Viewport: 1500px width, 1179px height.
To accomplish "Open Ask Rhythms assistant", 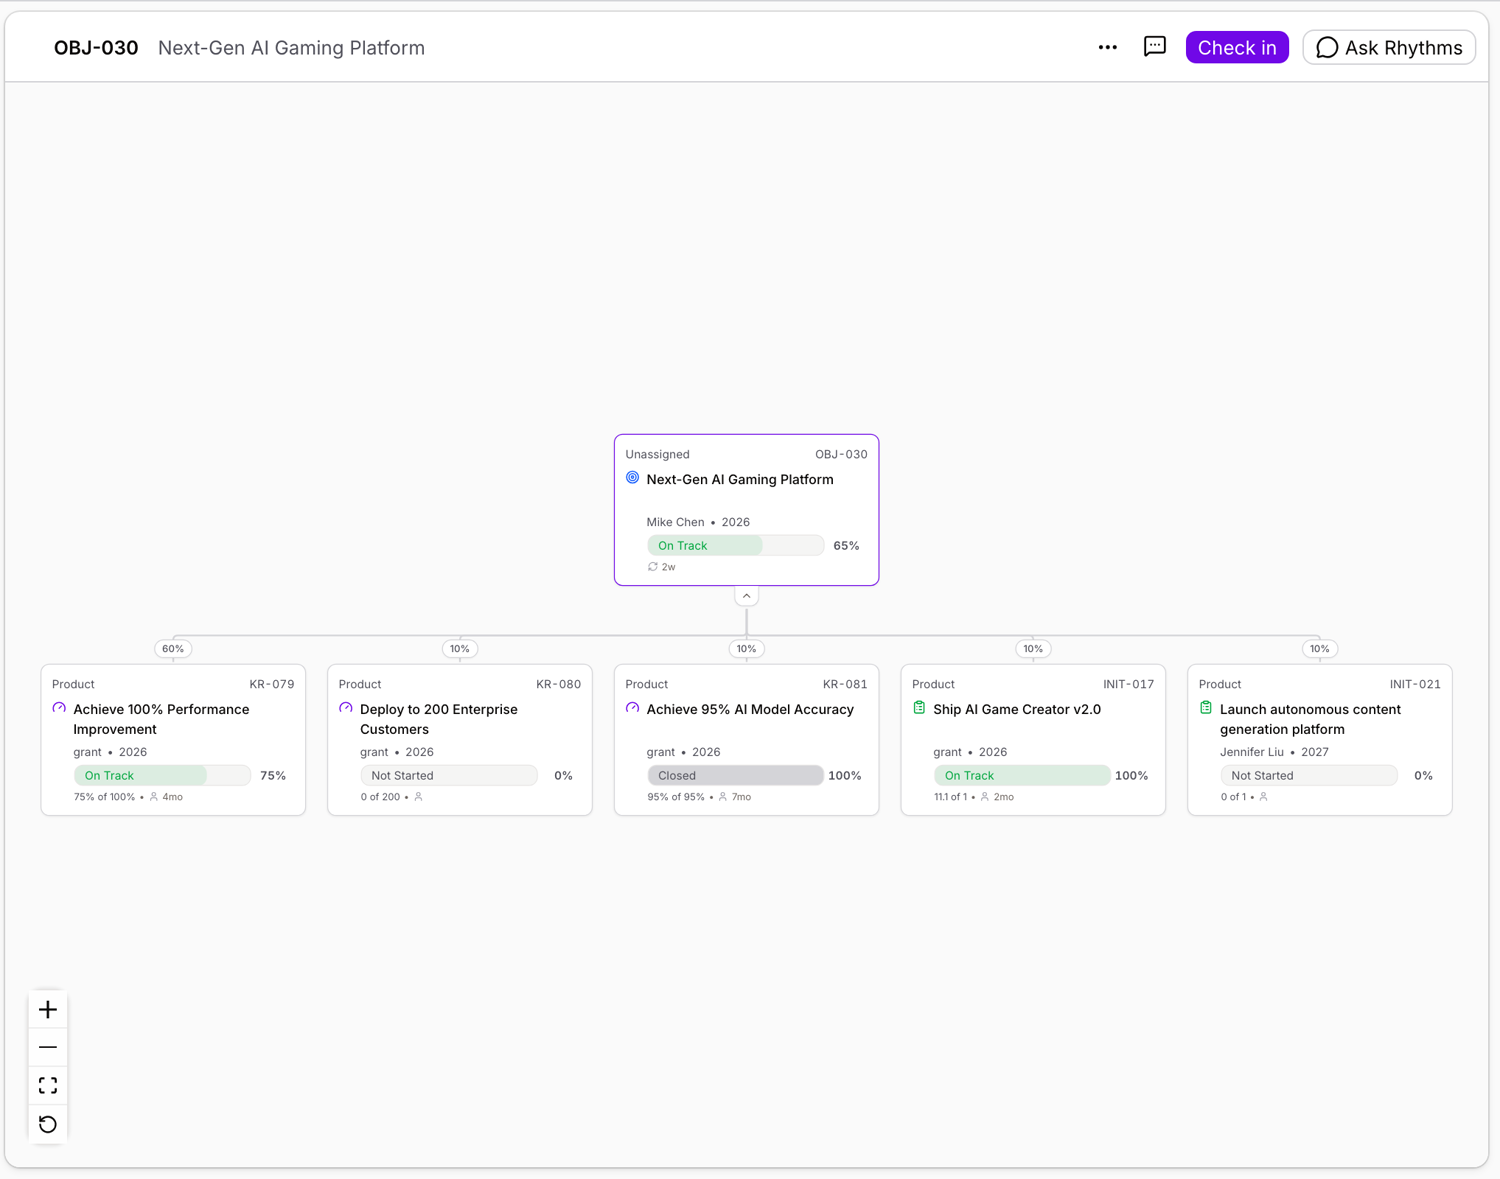I will pyautogui.click(x=1389, y=47).
